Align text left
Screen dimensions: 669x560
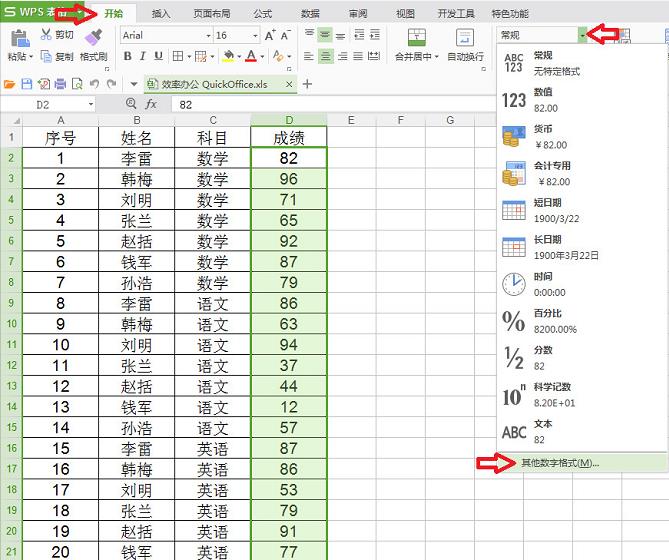pyautogui.click(x=309, y=56)
